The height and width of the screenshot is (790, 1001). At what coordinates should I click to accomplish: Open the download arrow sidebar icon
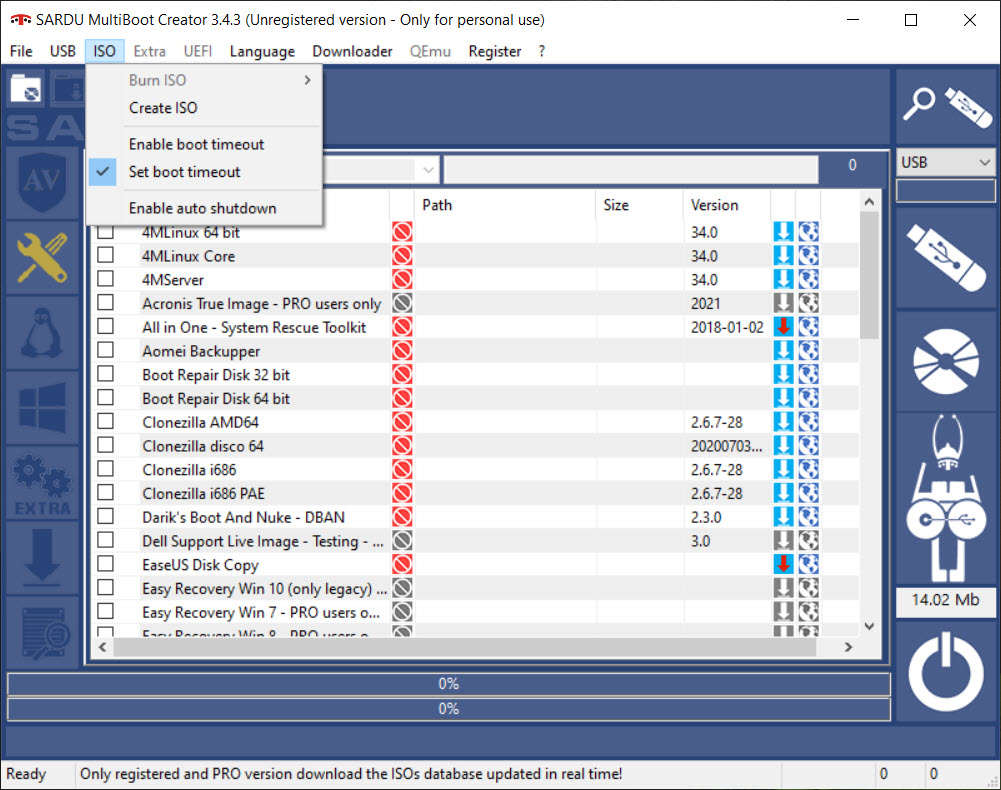pyautogui.click(x=42, y=557)
